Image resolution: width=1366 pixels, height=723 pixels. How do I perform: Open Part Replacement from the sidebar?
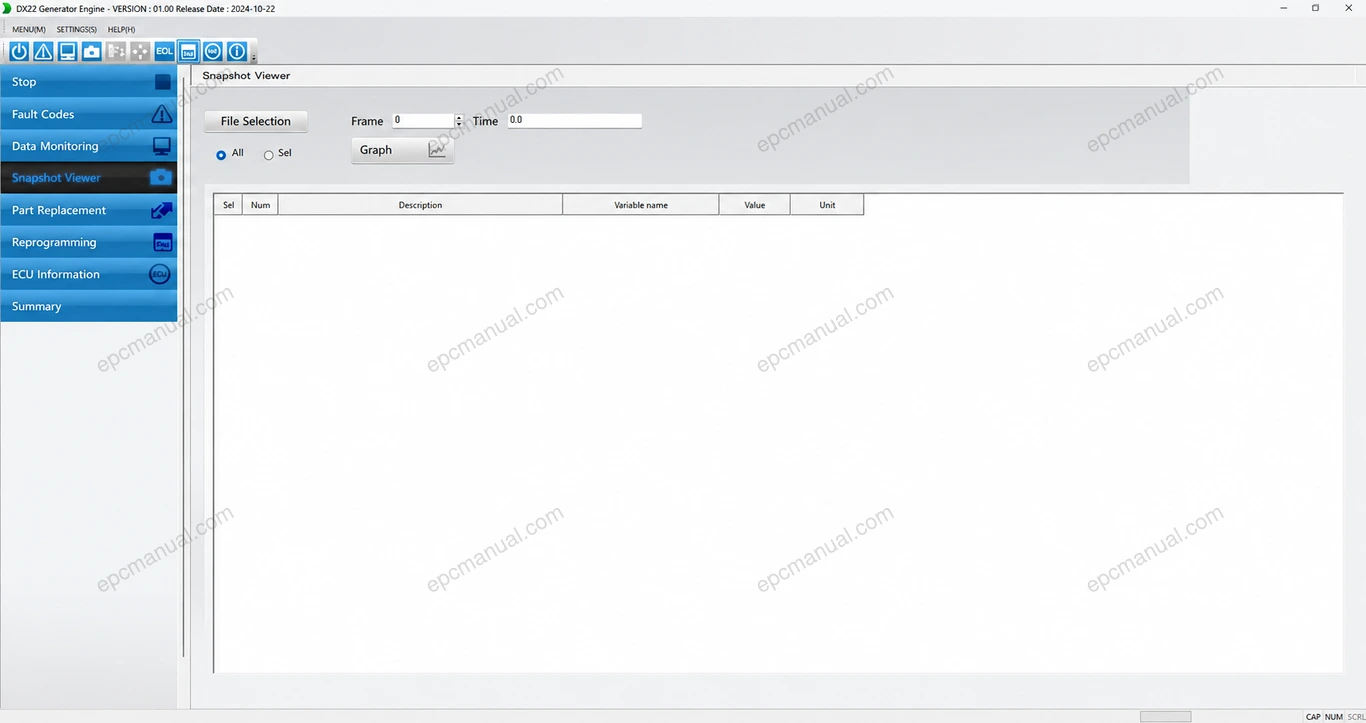(x=89, y=210)
